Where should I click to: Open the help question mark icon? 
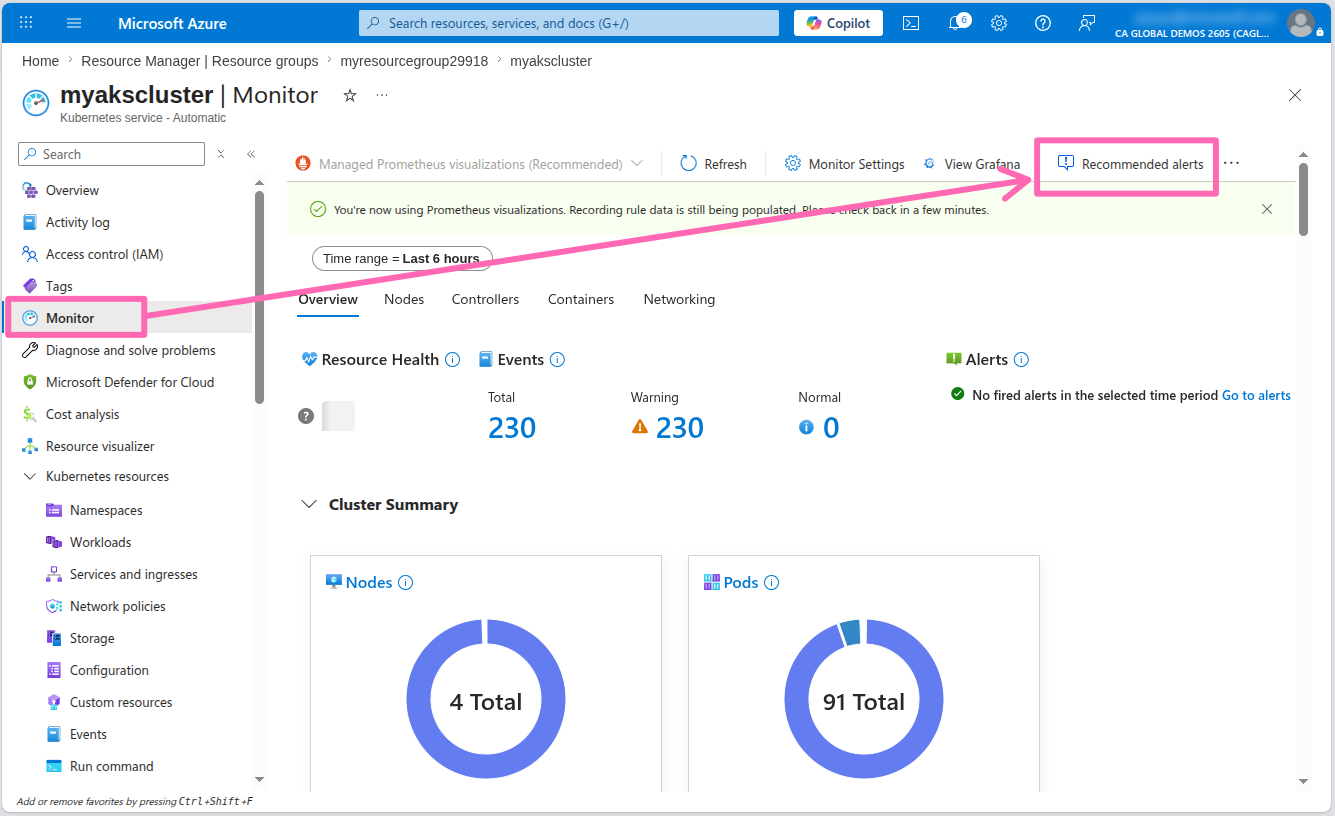[x=1043, y=23]
